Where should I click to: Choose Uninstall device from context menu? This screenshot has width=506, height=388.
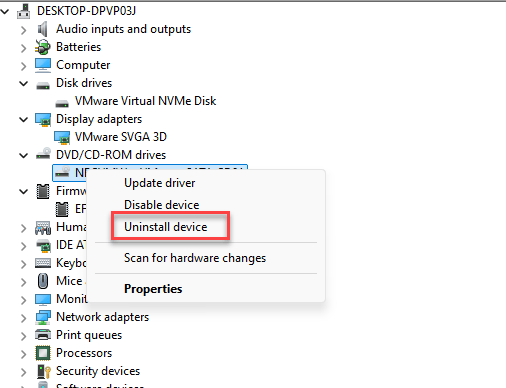[166, 227]
